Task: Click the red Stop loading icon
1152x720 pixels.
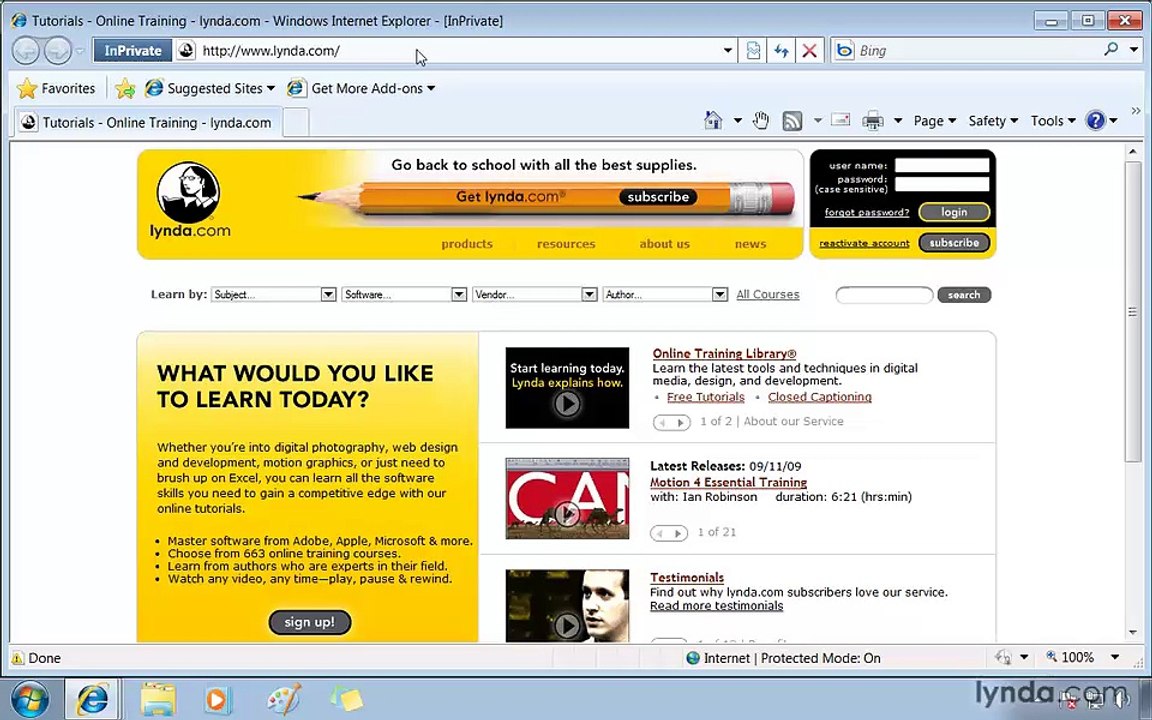Action: pyautogui.click(x=809, y=51)
